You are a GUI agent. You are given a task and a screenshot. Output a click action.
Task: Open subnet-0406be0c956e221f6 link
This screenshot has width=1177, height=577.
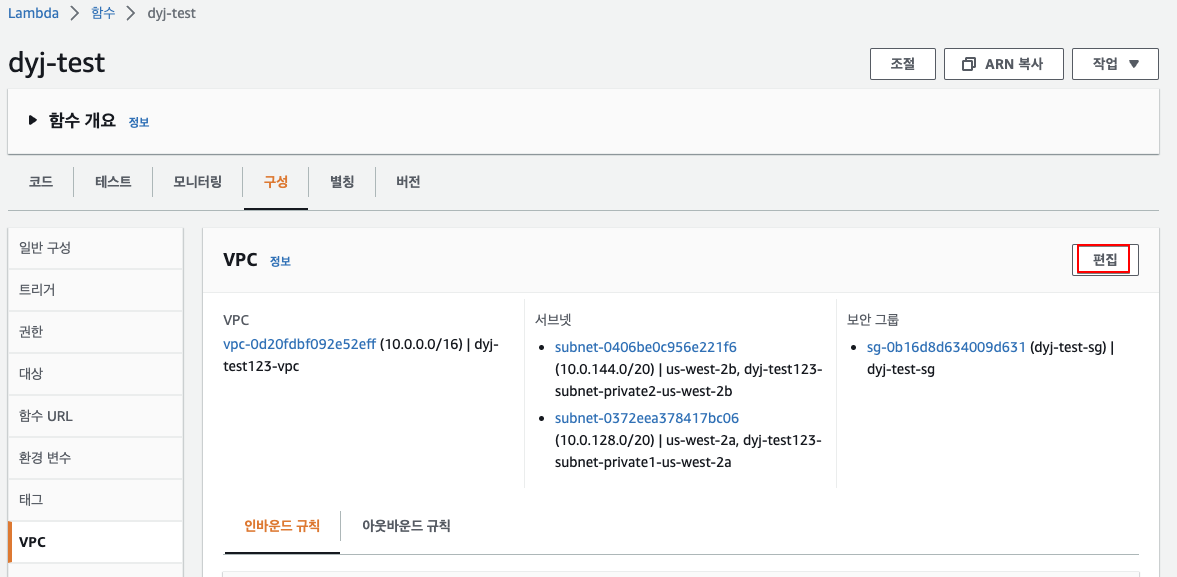tap(645, 347)
